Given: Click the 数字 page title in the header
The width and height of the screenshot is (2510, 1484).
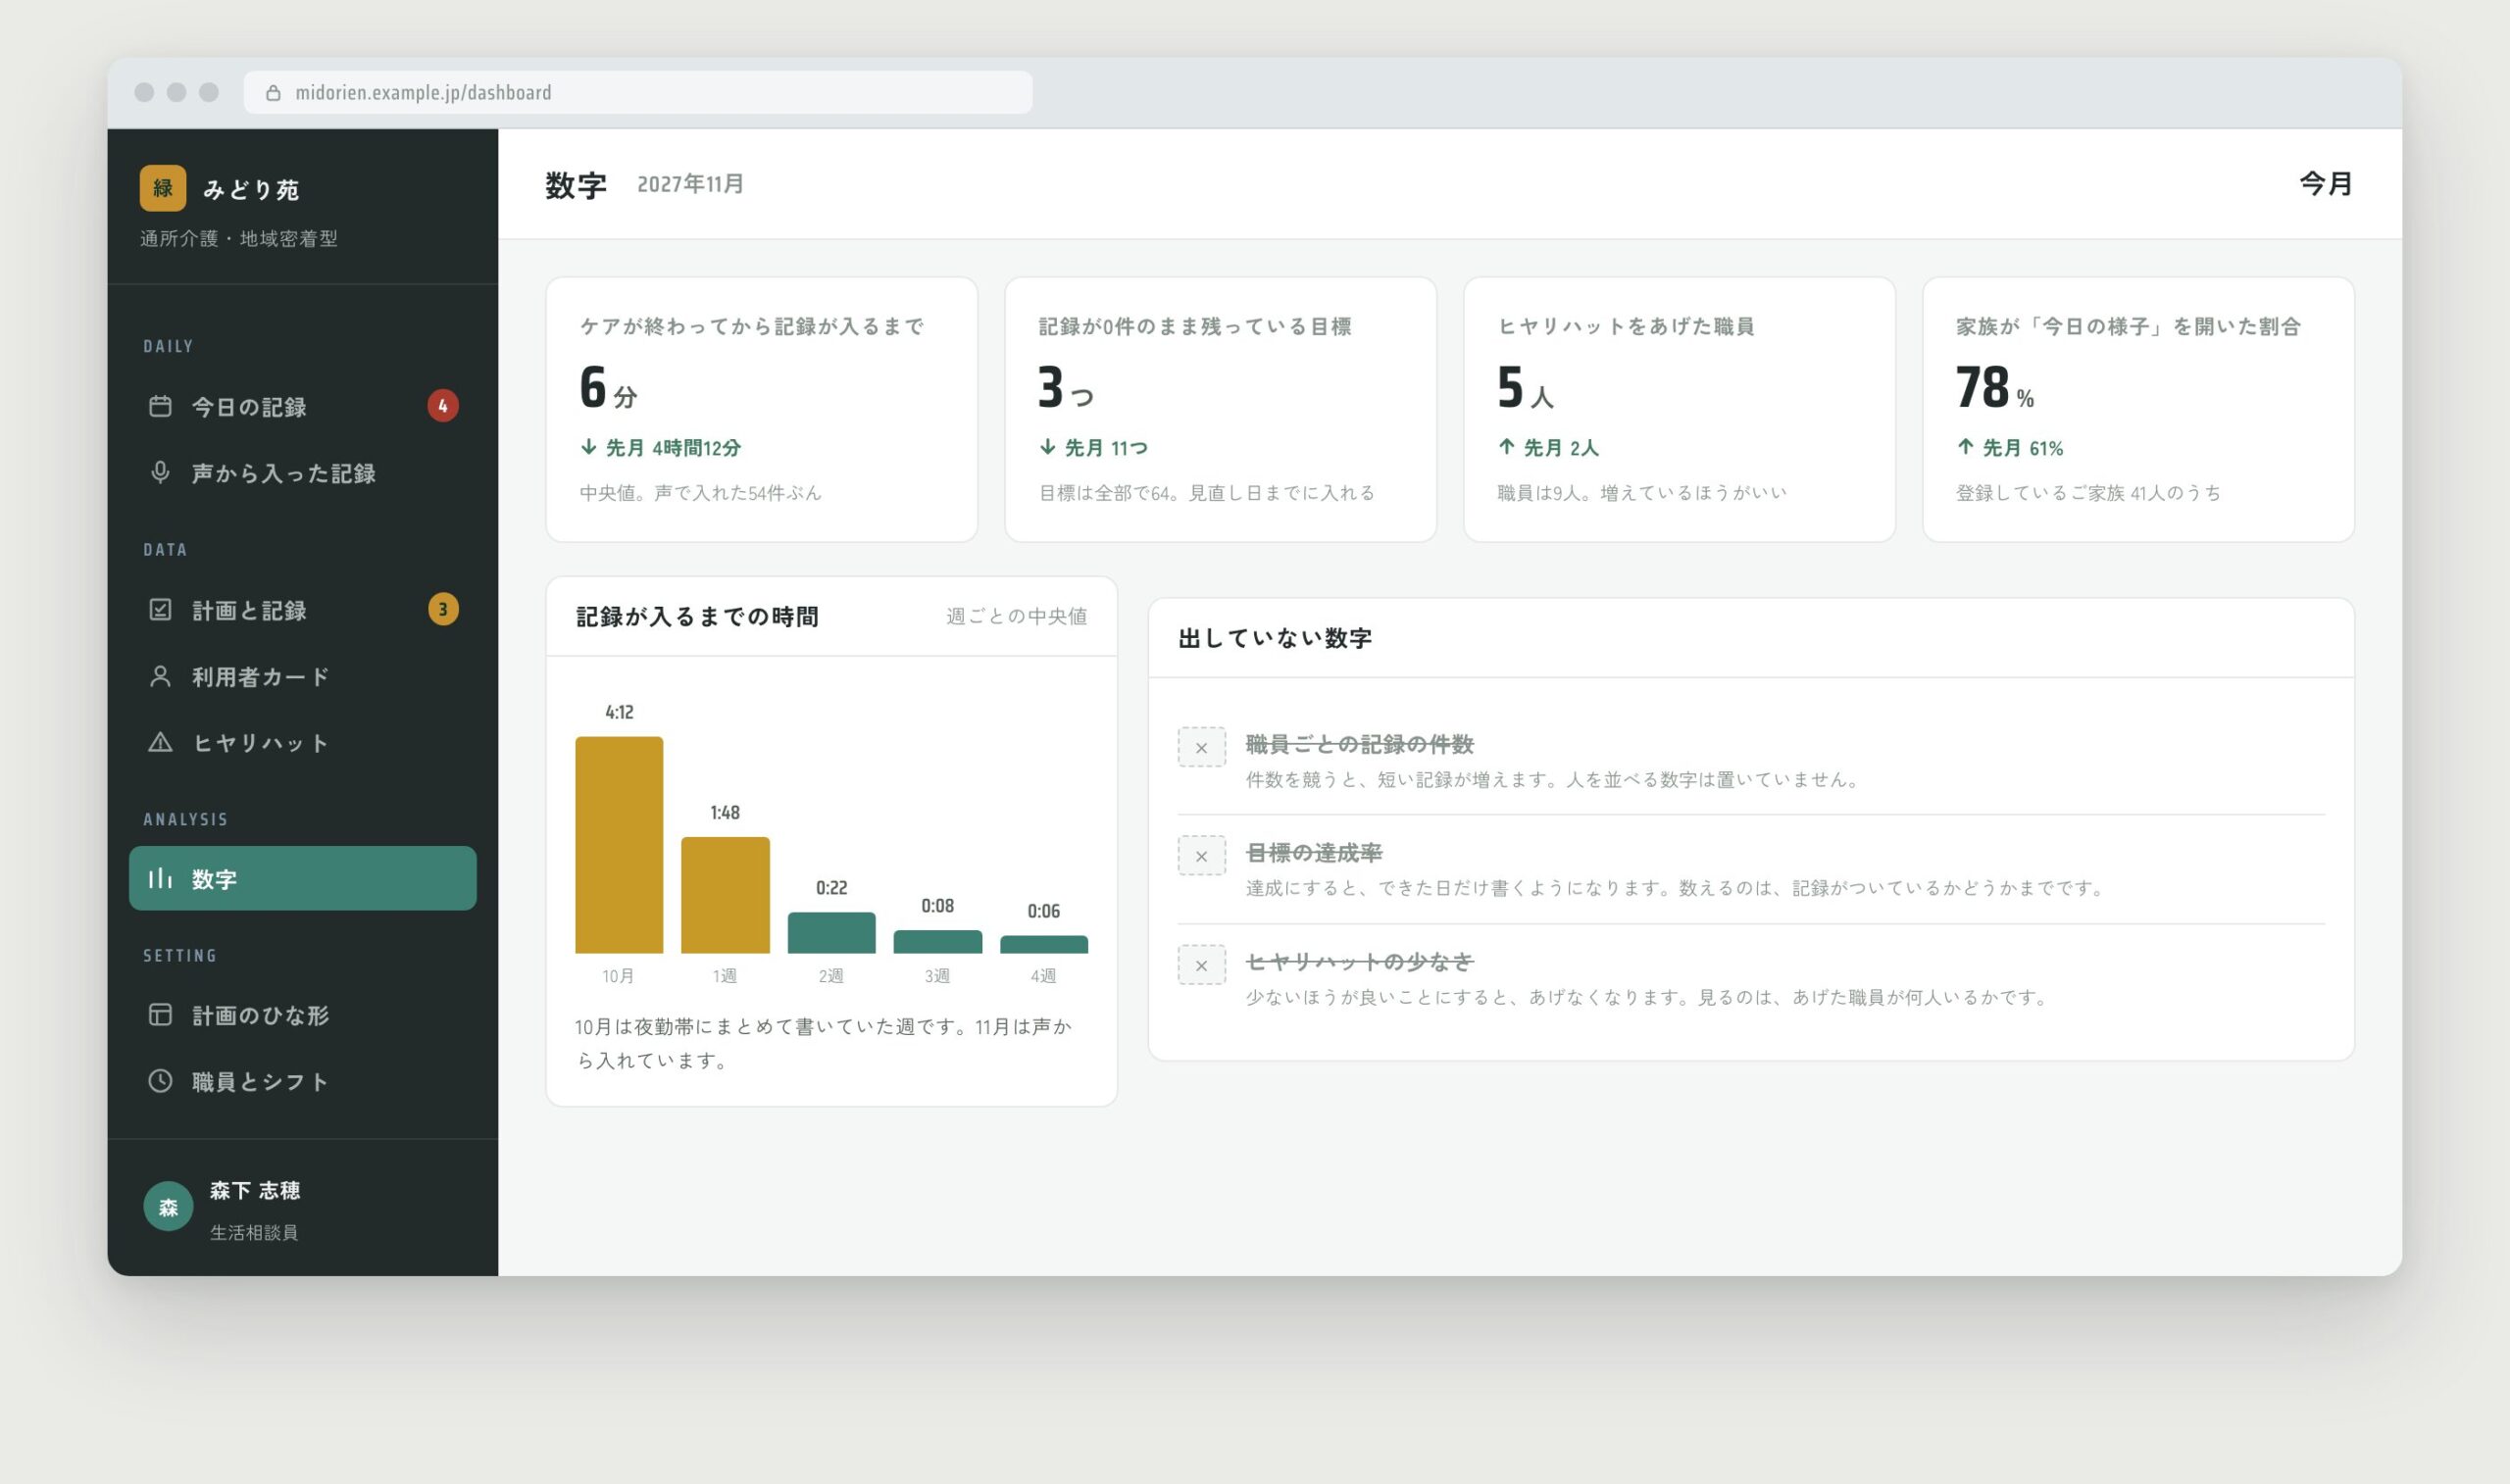Looking at the screenshot, I should click(x=576, y=185).
